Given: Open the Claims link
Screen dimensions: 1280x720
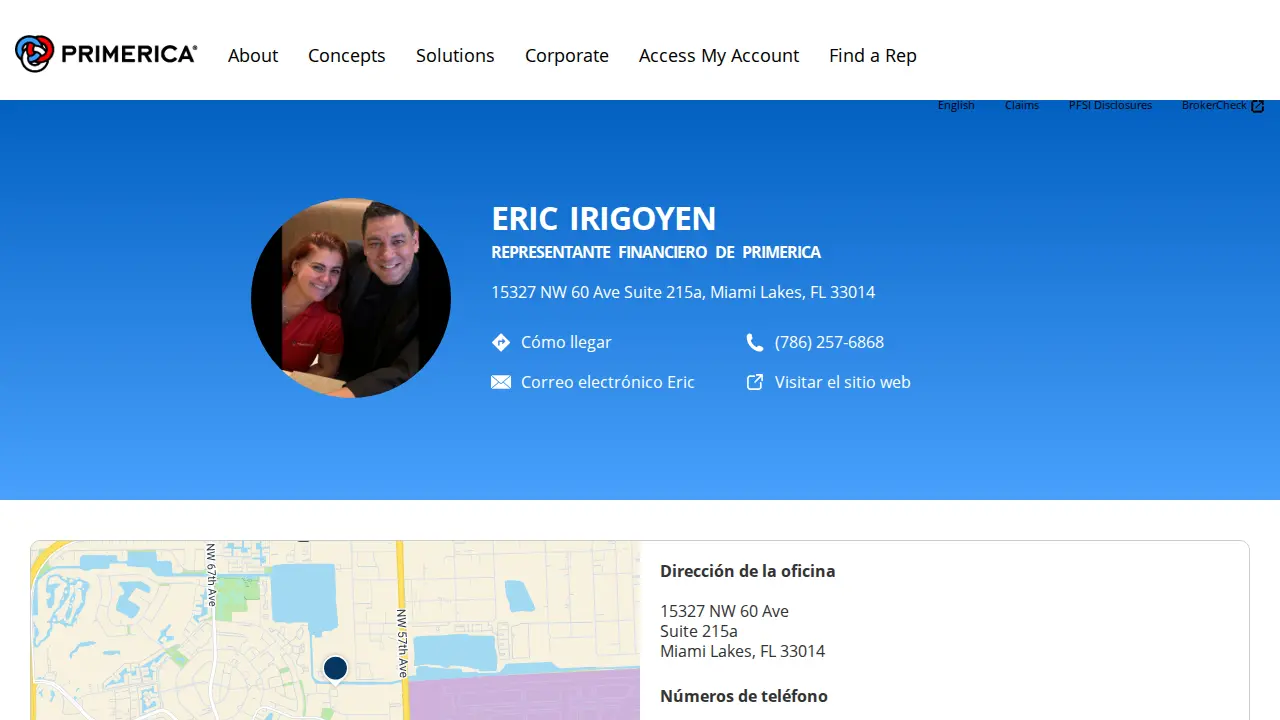Looking at the screenshot, I should (1022, 105).
